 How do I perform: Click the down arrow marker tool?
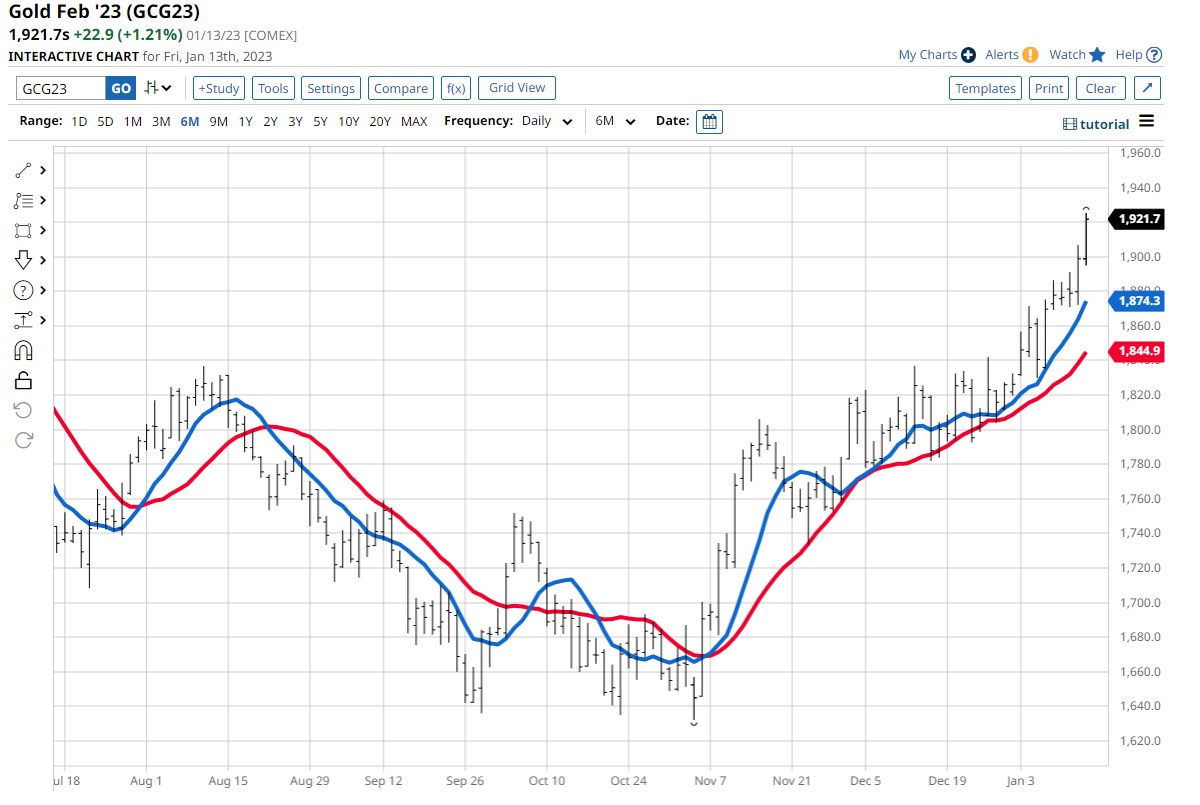pos(24,260)
